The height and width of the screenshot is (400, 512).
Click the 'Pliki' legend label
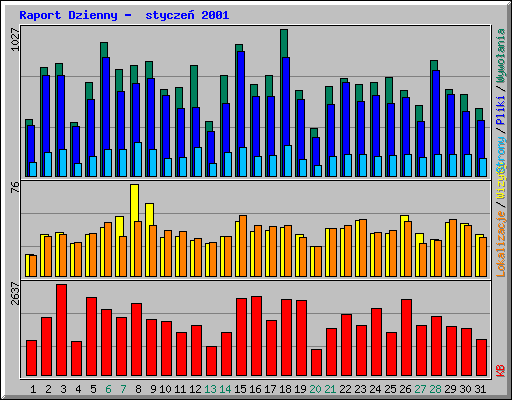coord(501,111)
